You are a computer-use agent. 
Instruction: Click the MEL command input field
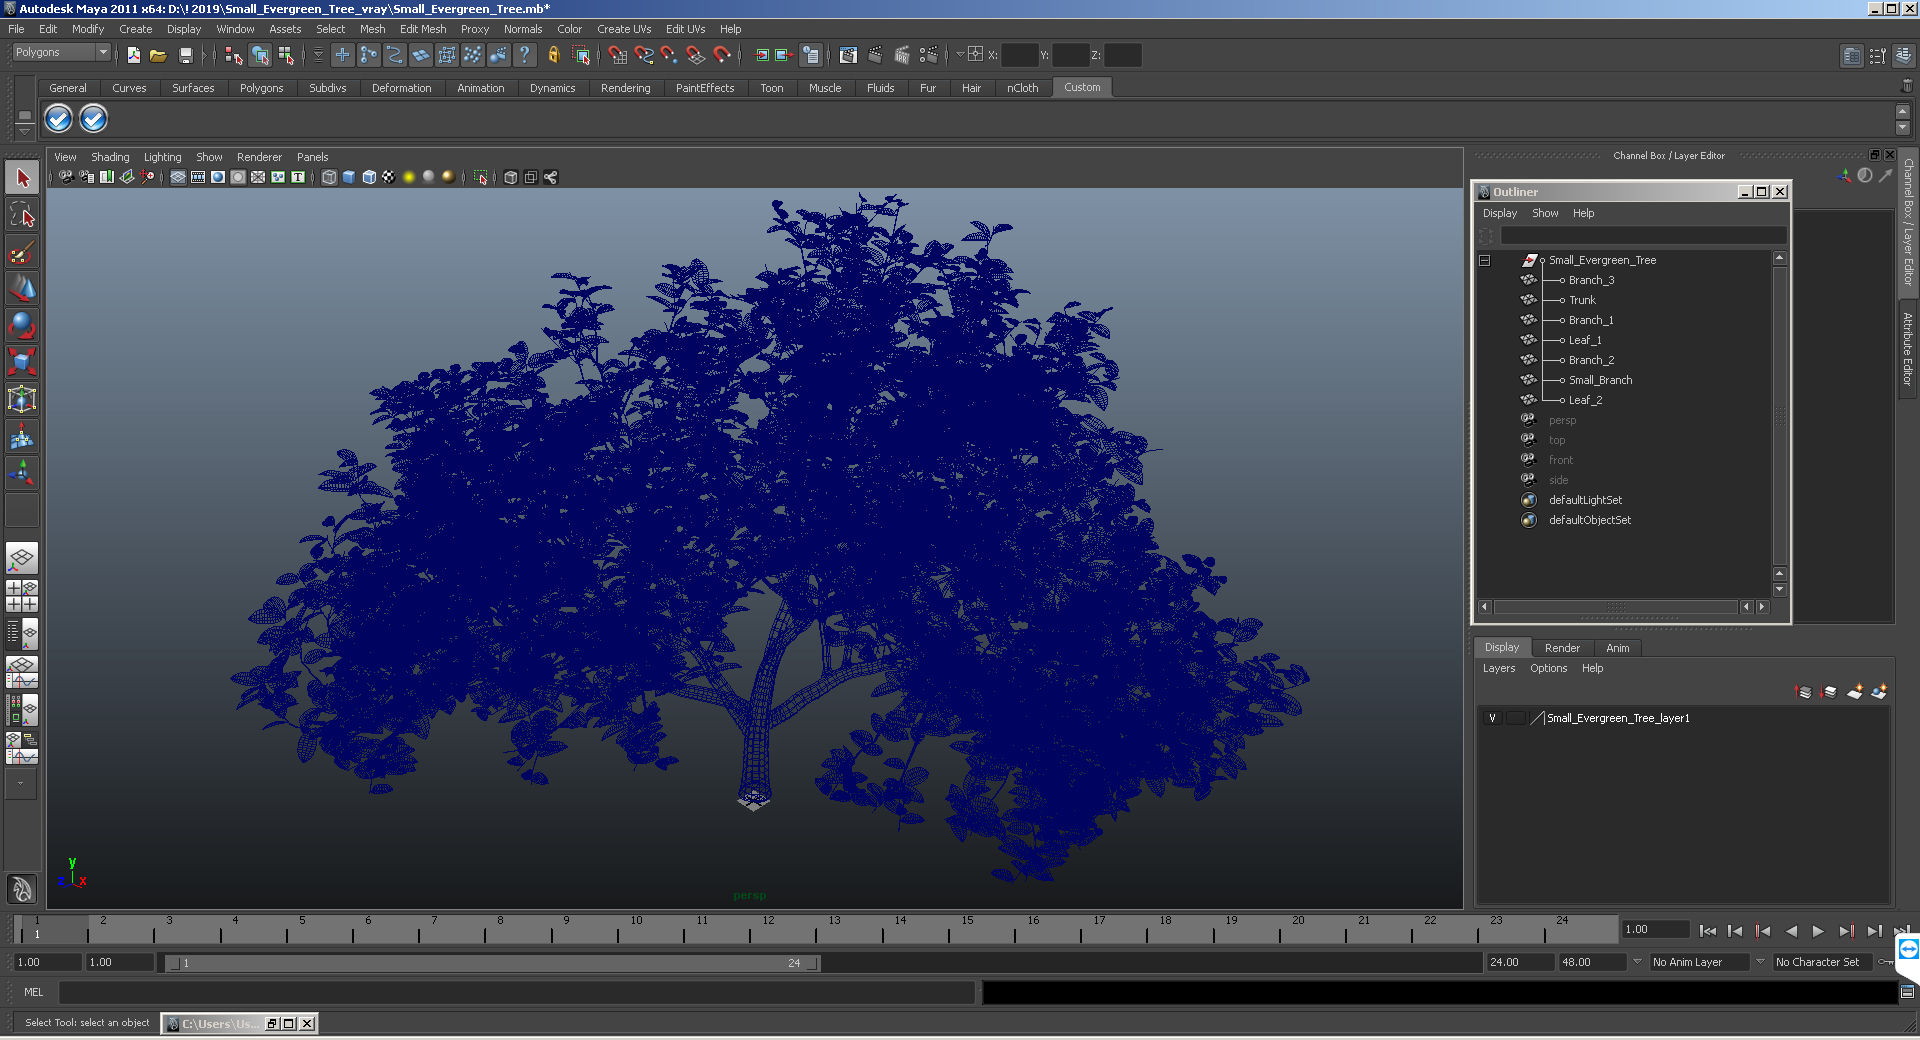pos(517,992)
